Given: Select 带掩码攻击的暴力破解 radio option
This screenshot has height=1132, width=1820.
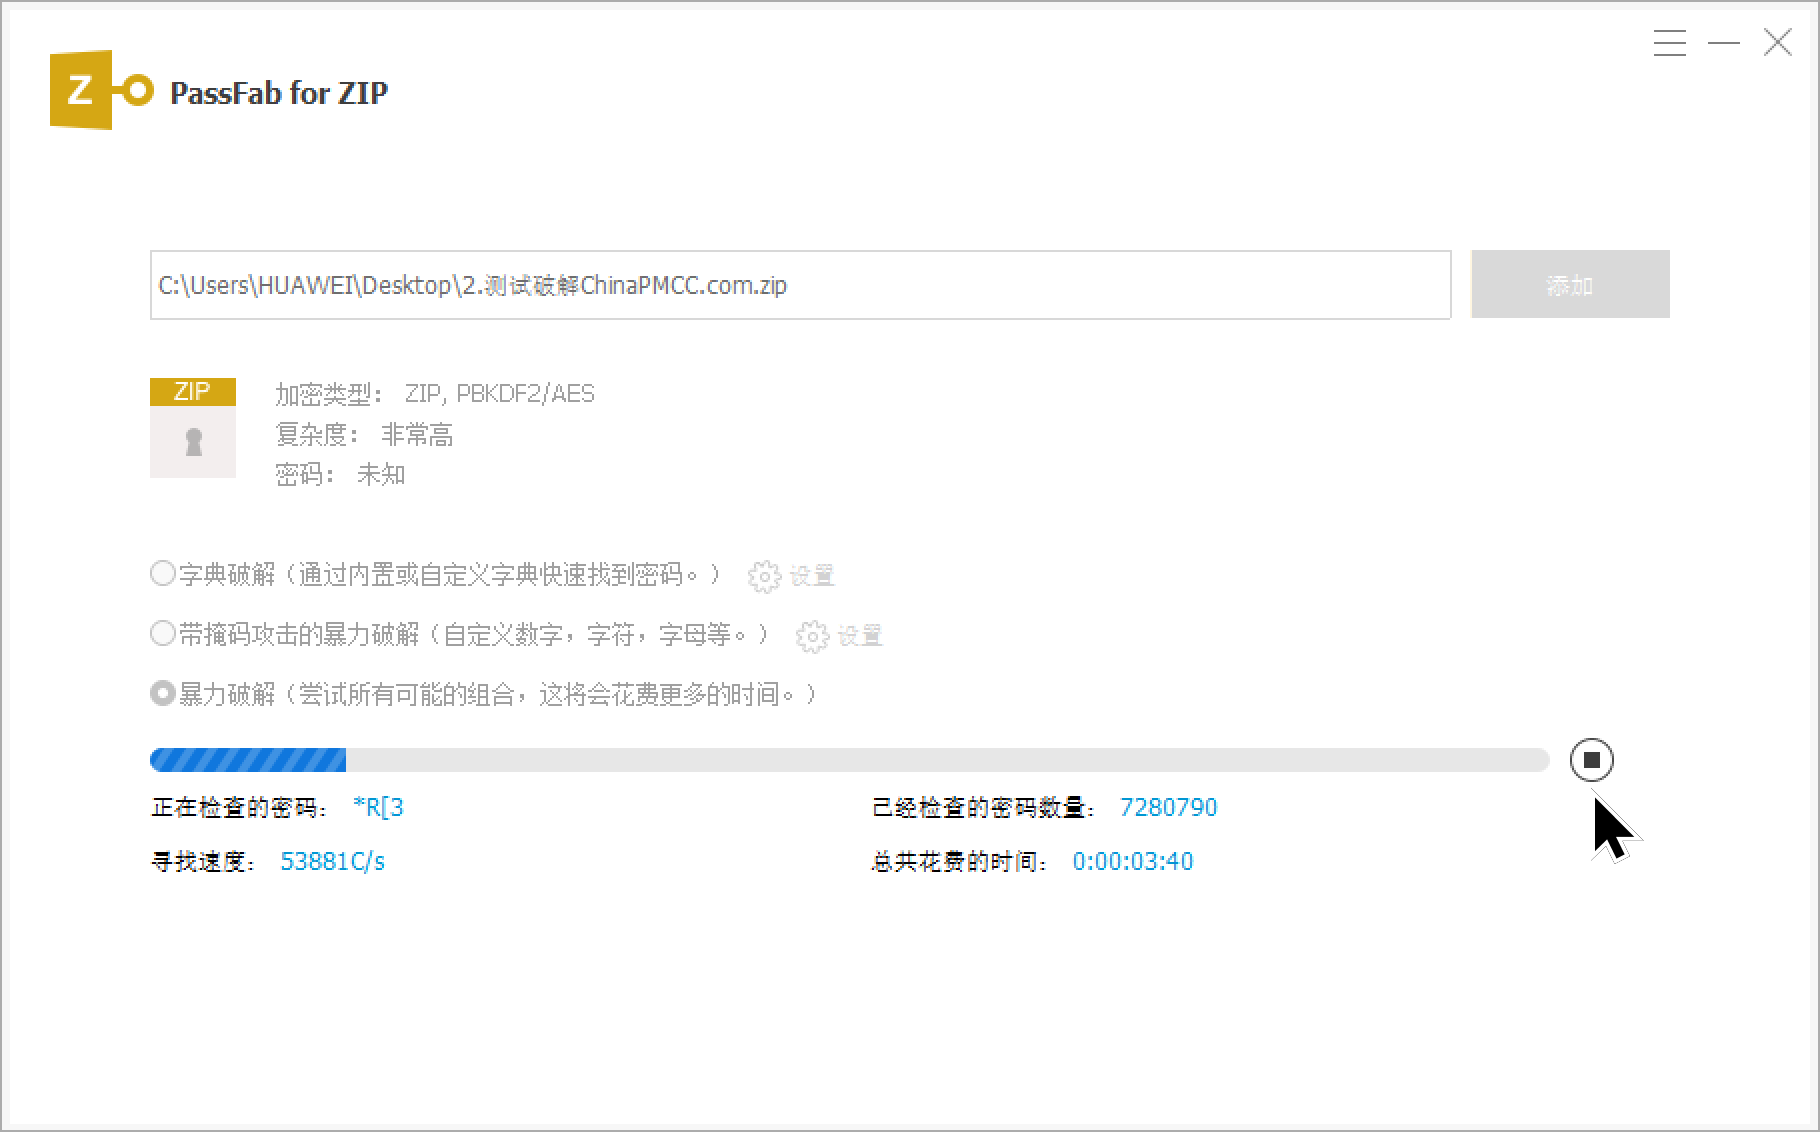Looking at the screenshot, I should click(163, 634).
